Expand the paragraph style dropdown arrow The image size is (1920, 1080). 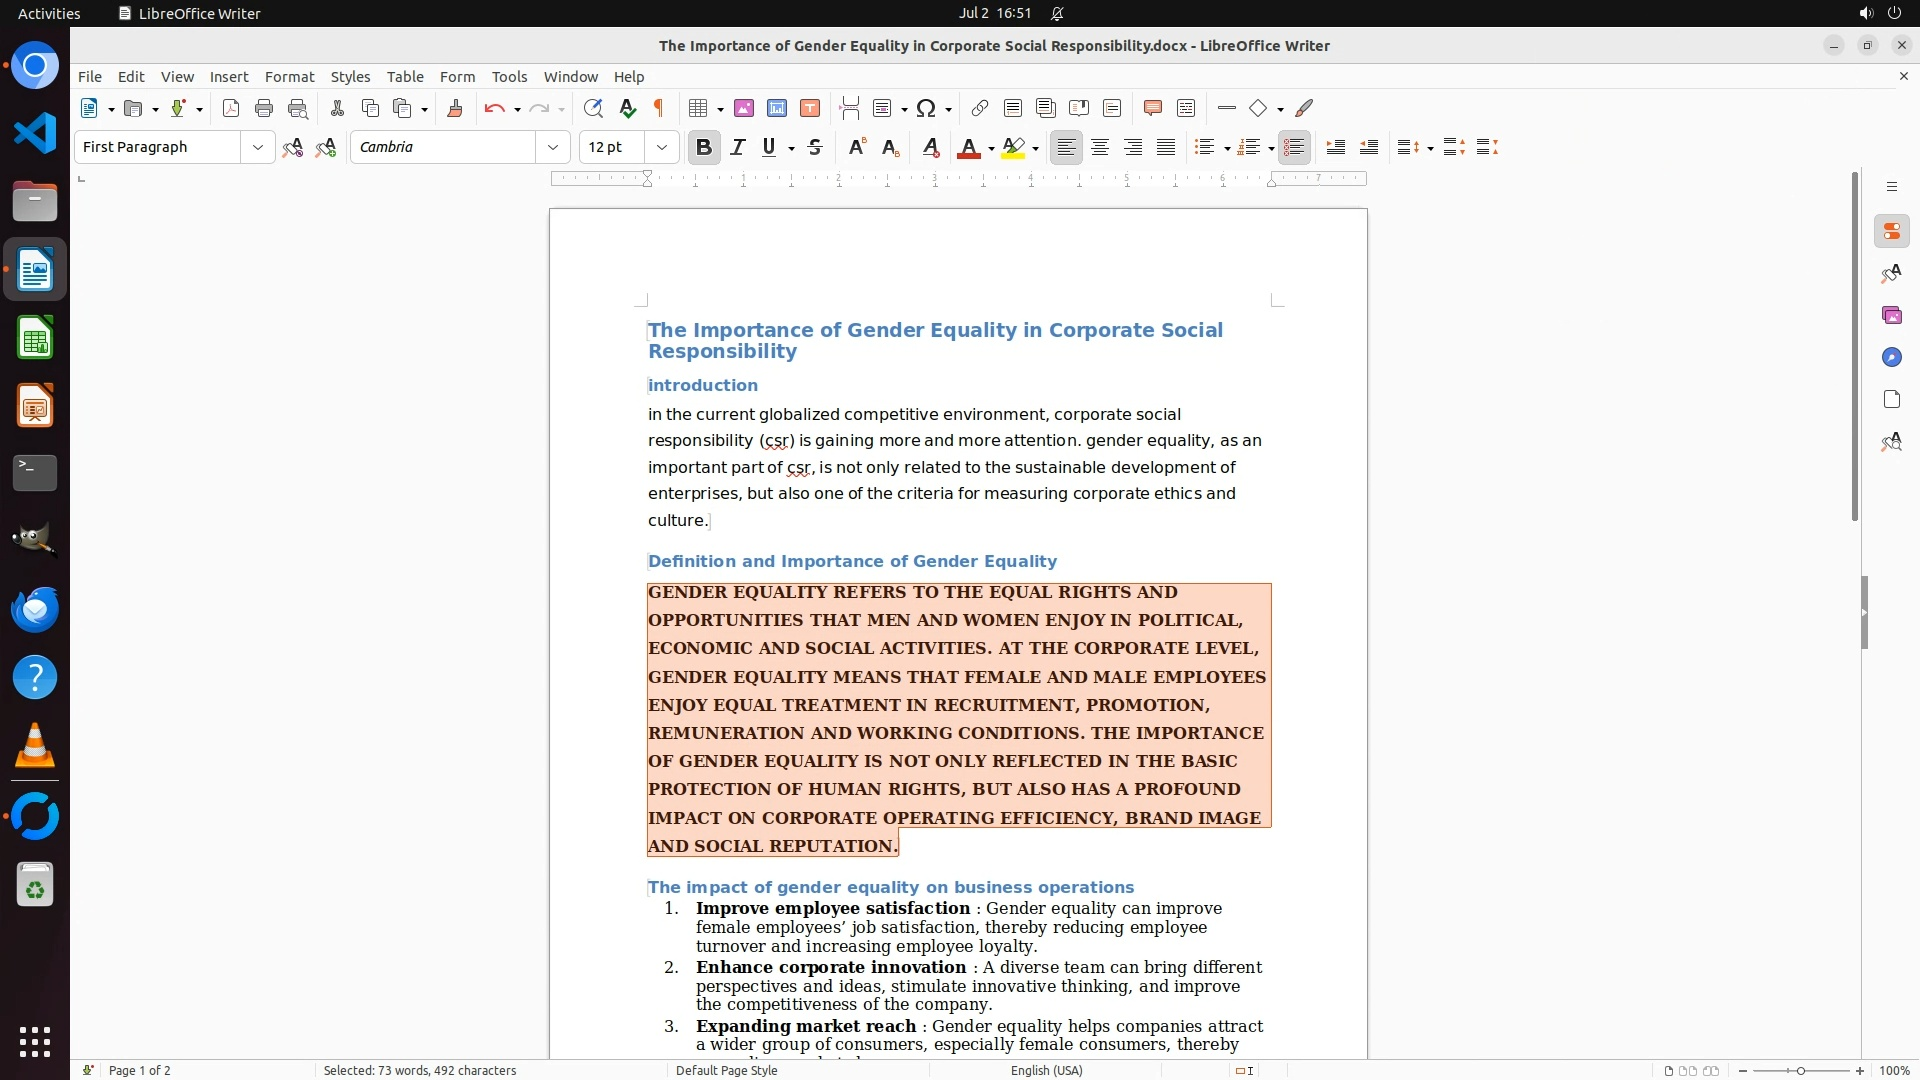click(x=258, y=148)
